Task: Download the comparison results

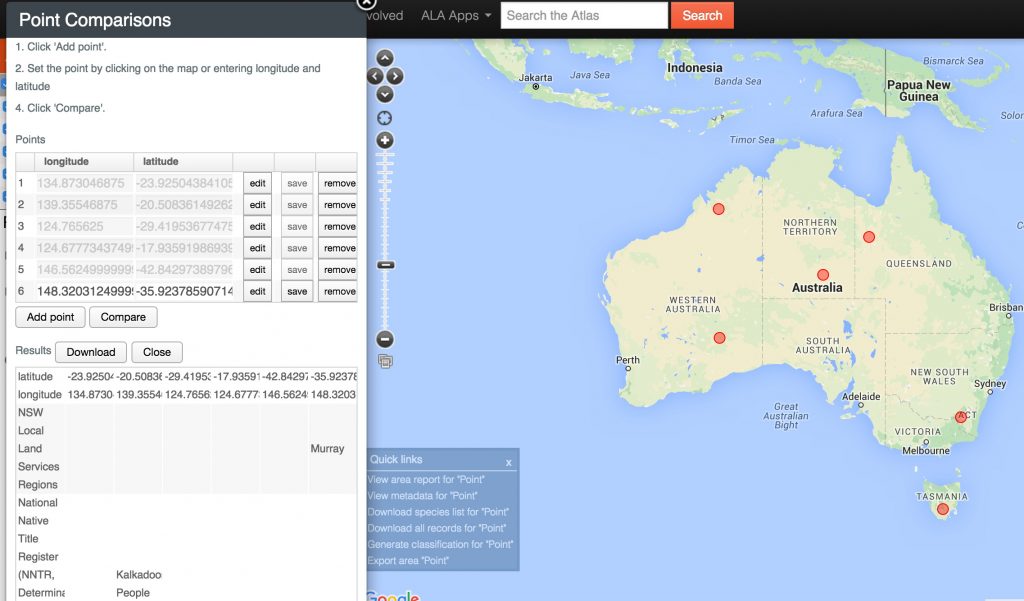Action: pyautogui.click(x=90, y=352)
